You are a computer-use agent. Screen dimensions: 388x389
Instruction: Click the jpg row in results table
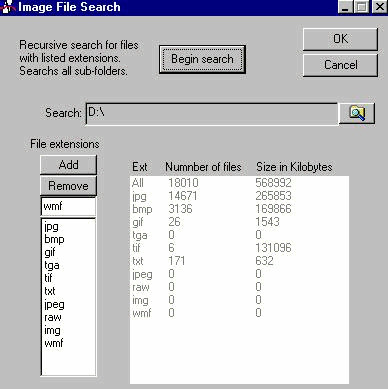[x=239, y=196]
